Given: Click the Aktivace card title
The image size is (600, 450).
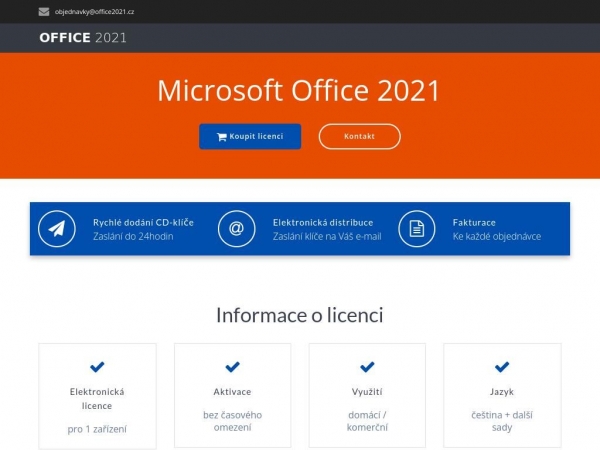Looking at the screenshot, I should click(x=232, y=392).
